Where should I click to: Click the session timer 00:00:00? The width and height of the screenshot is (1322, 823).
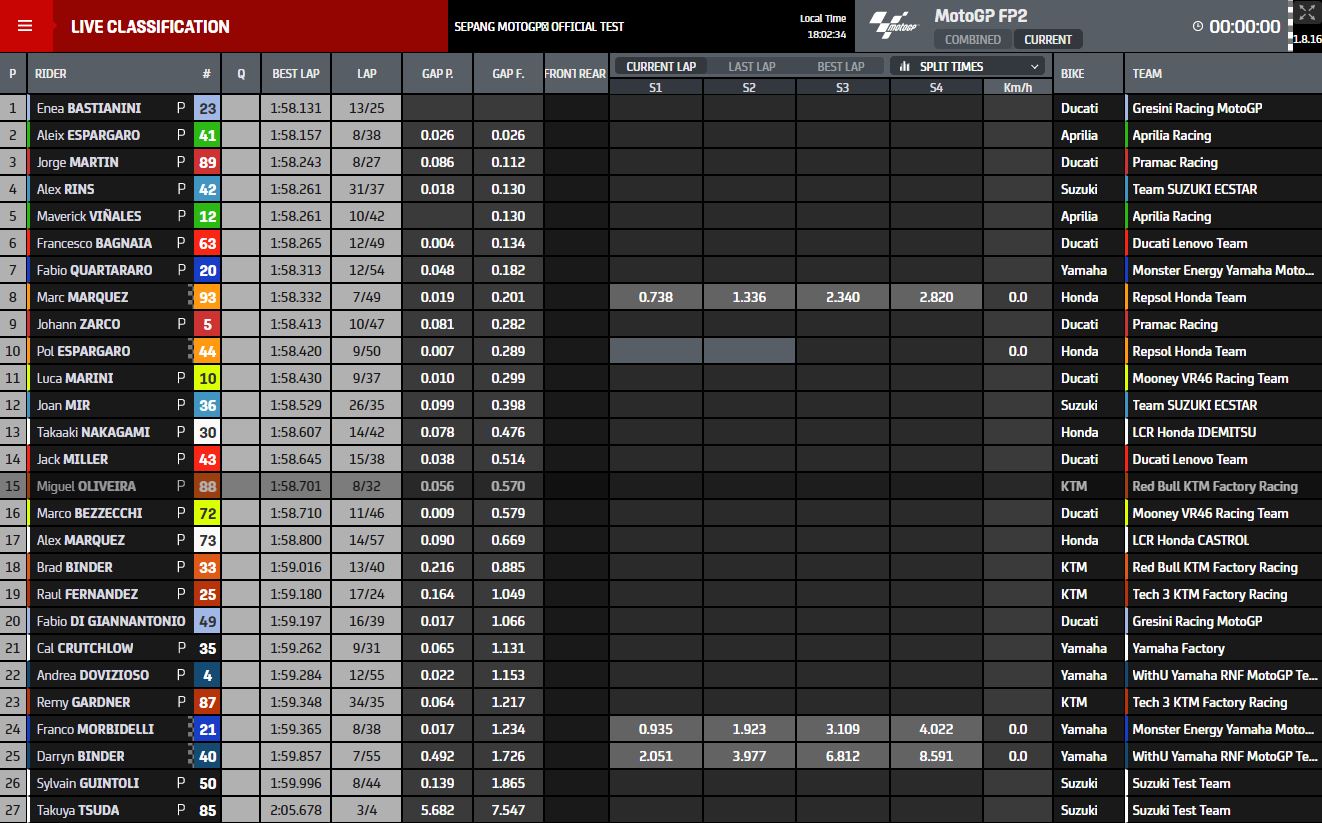click(1244, 27)
